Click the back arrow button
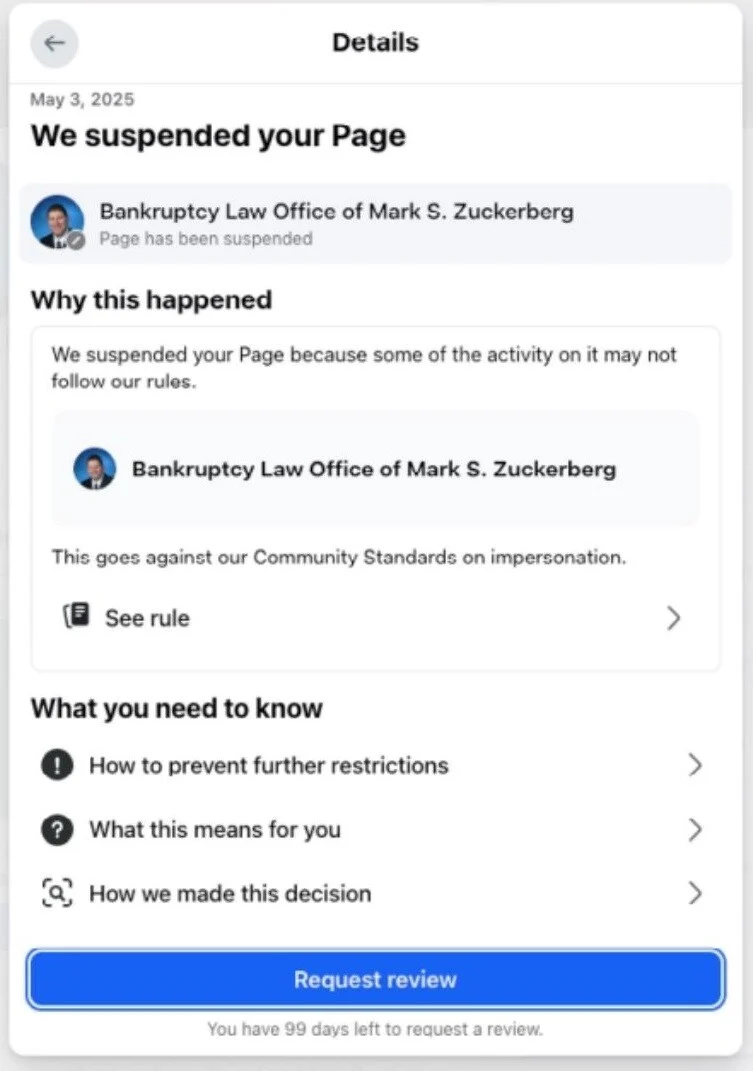753x1071 pixels. click(54, 43)
